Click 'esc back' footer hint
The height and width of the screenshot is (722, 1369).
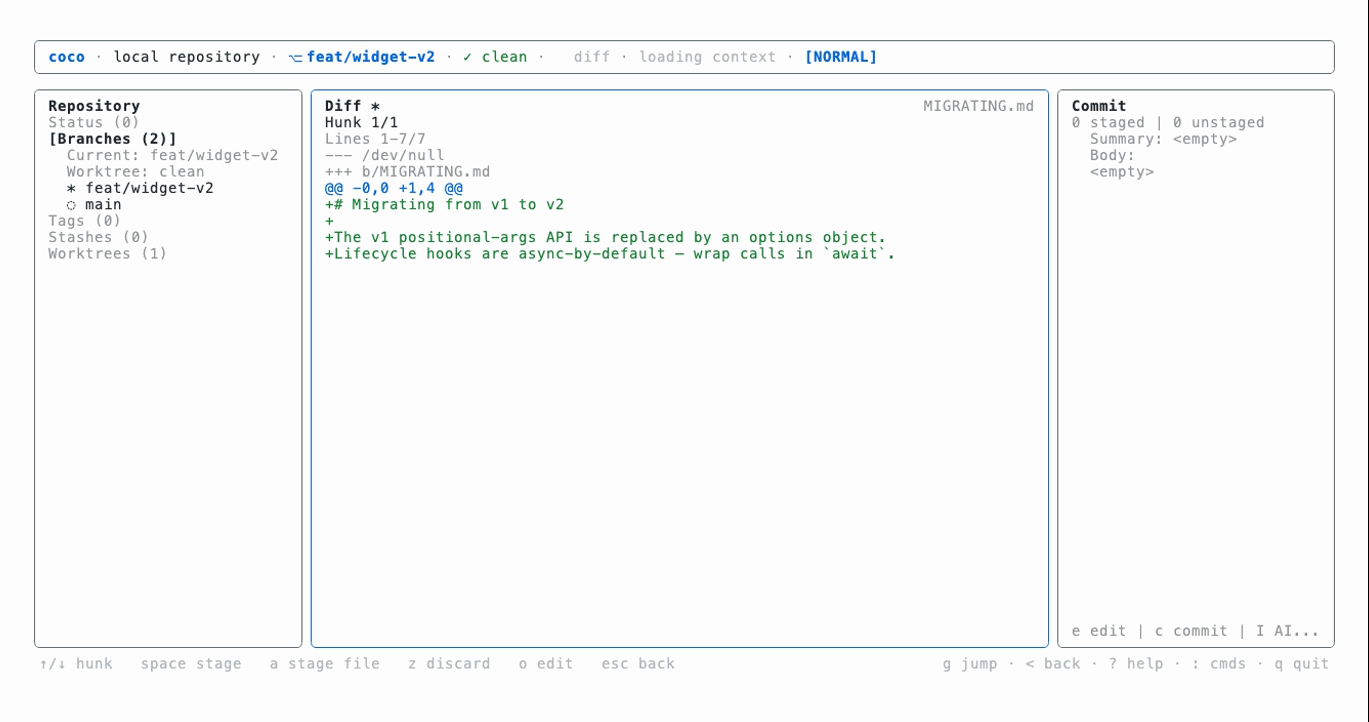pyautogui.click(x=638, y=664)
